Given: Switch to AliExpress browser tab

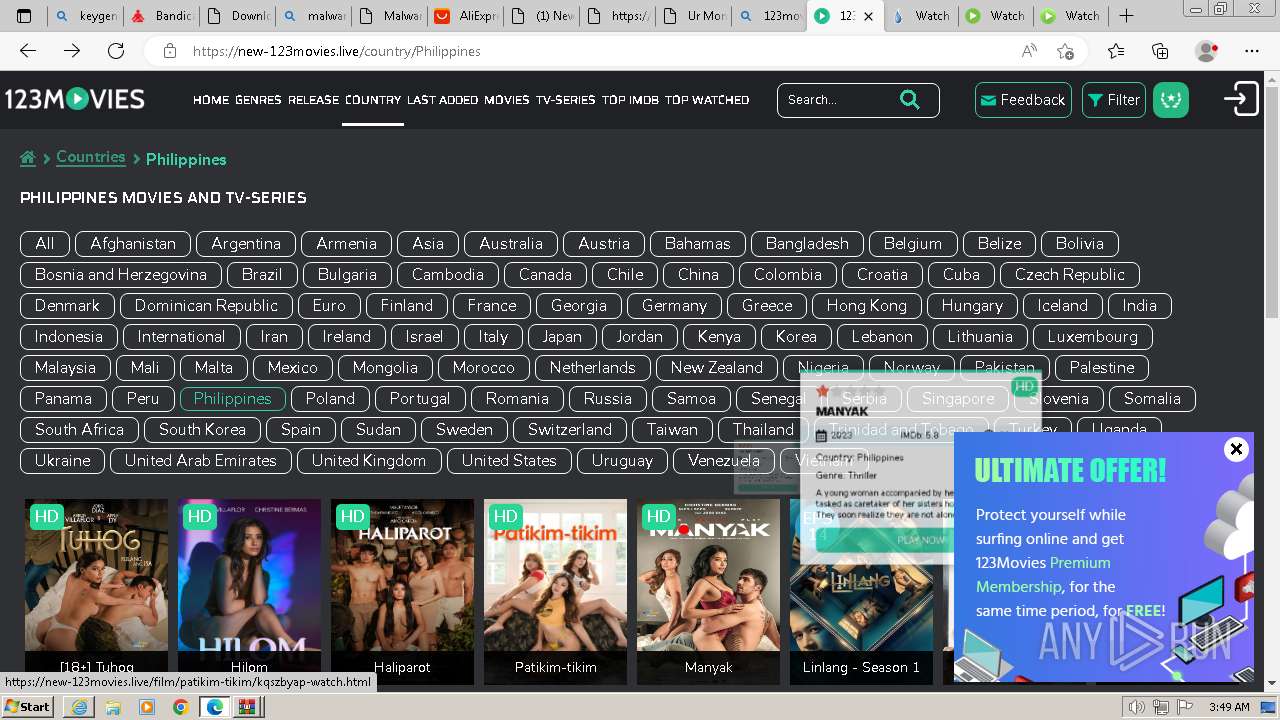Looking at the screenshot, I should point(467,15).
